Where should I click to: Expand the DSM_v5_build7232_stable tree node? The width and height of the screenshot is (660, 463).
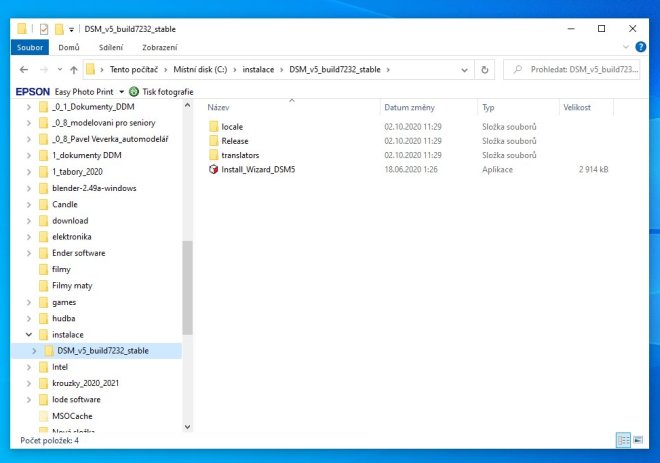click(34, 351)
